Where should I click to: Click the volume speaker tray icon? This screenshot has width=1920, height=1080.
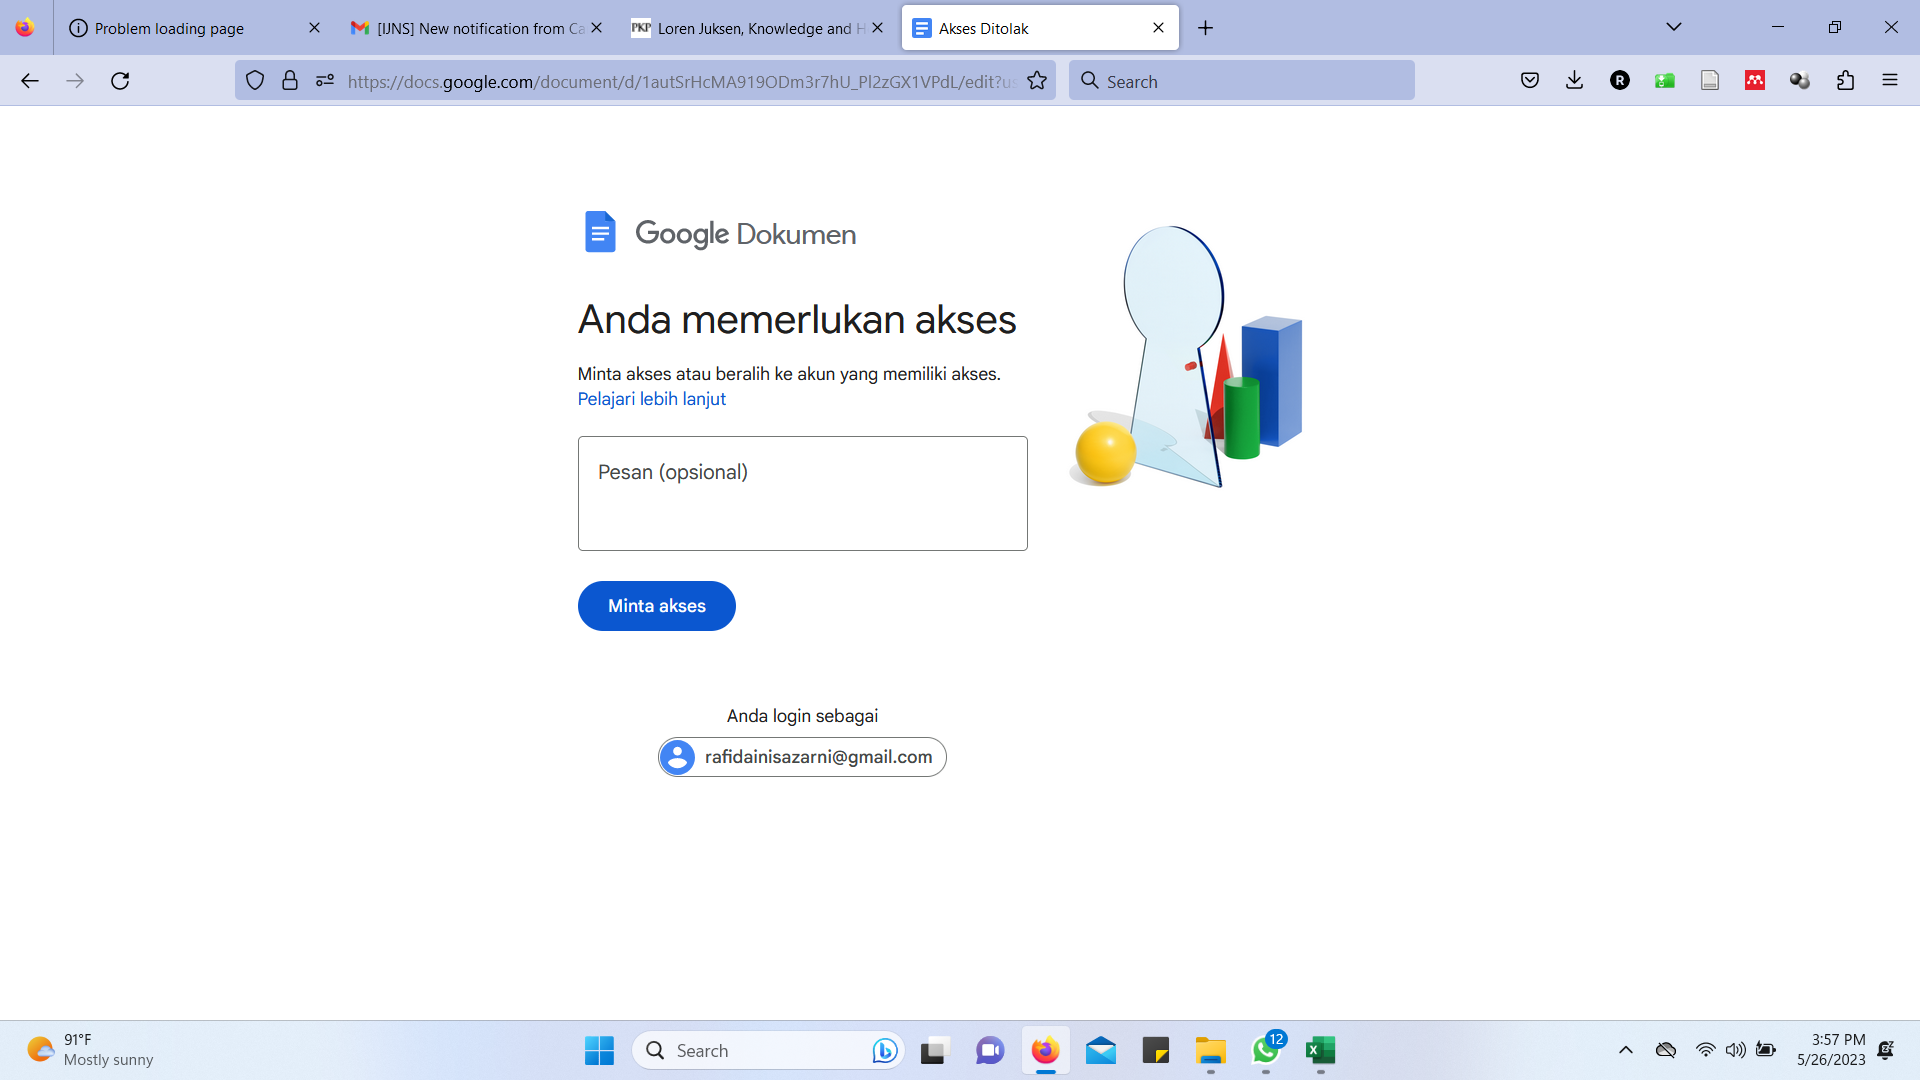pos(1736,1050)
